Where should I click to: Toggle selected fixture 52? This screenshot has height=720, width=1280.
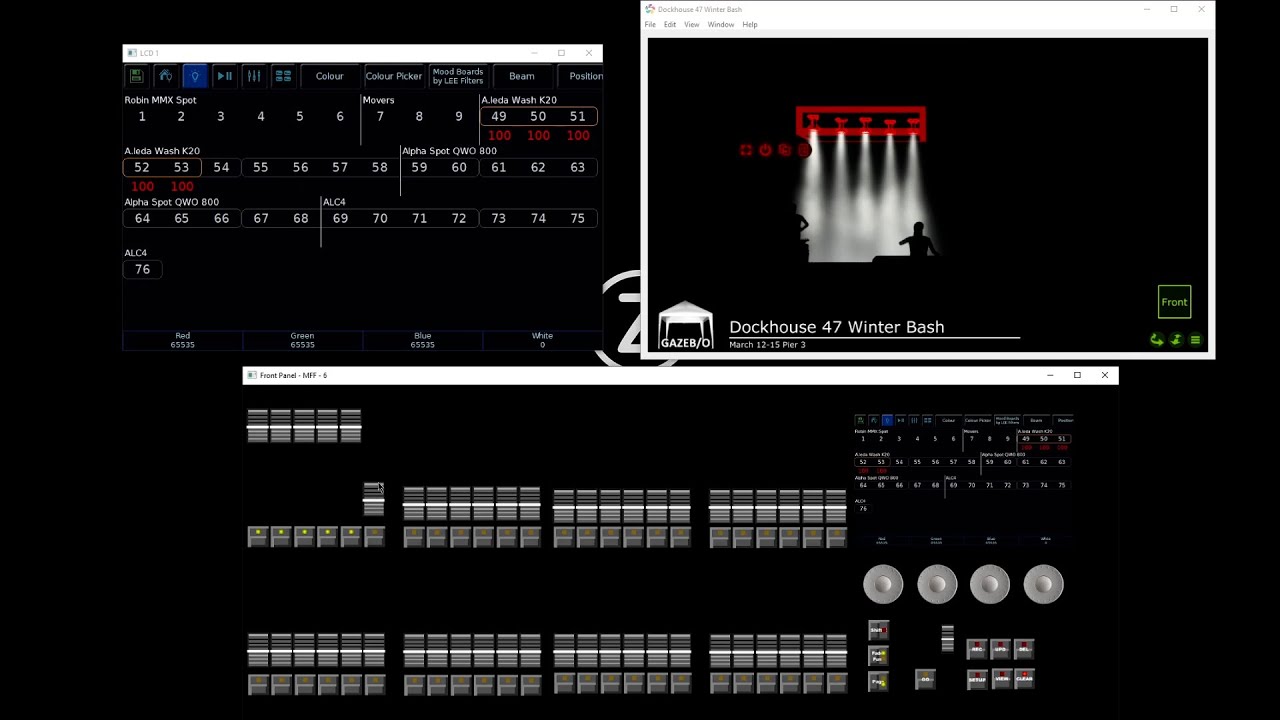[142, 168]
